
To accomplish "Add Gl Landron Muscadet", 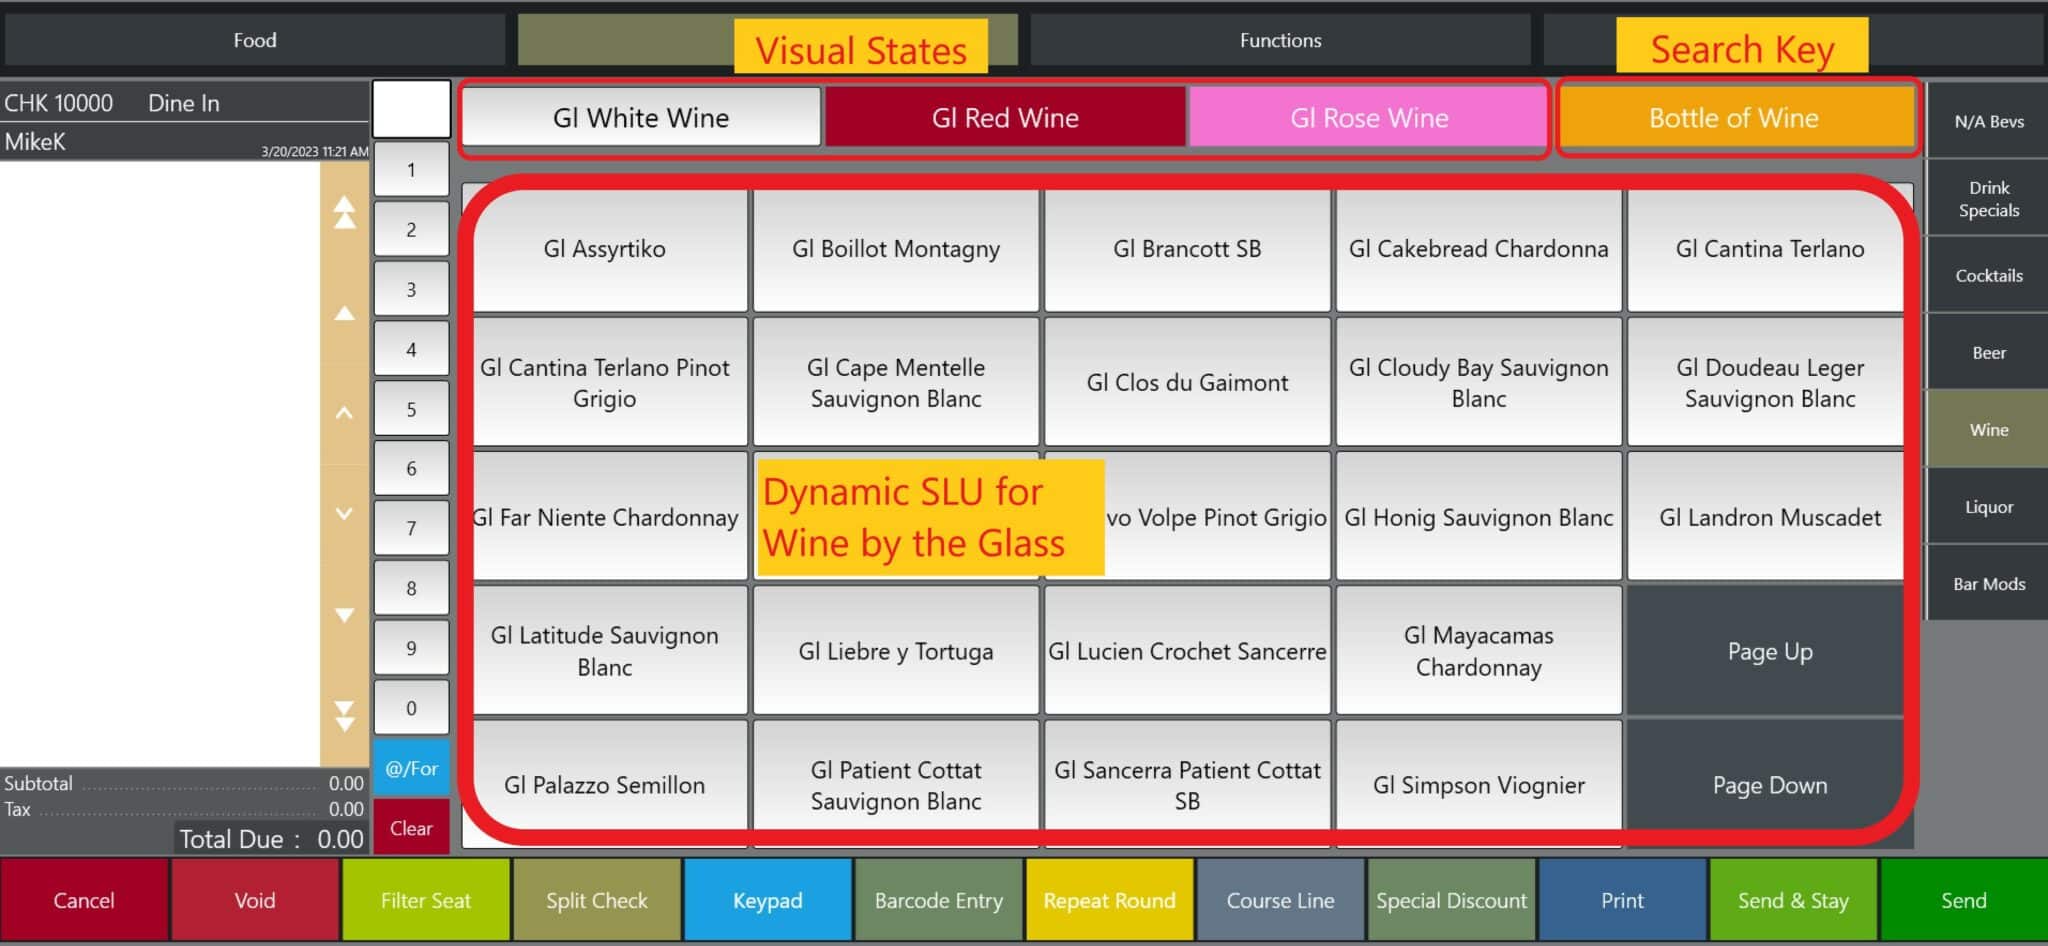I will 1768,517.
